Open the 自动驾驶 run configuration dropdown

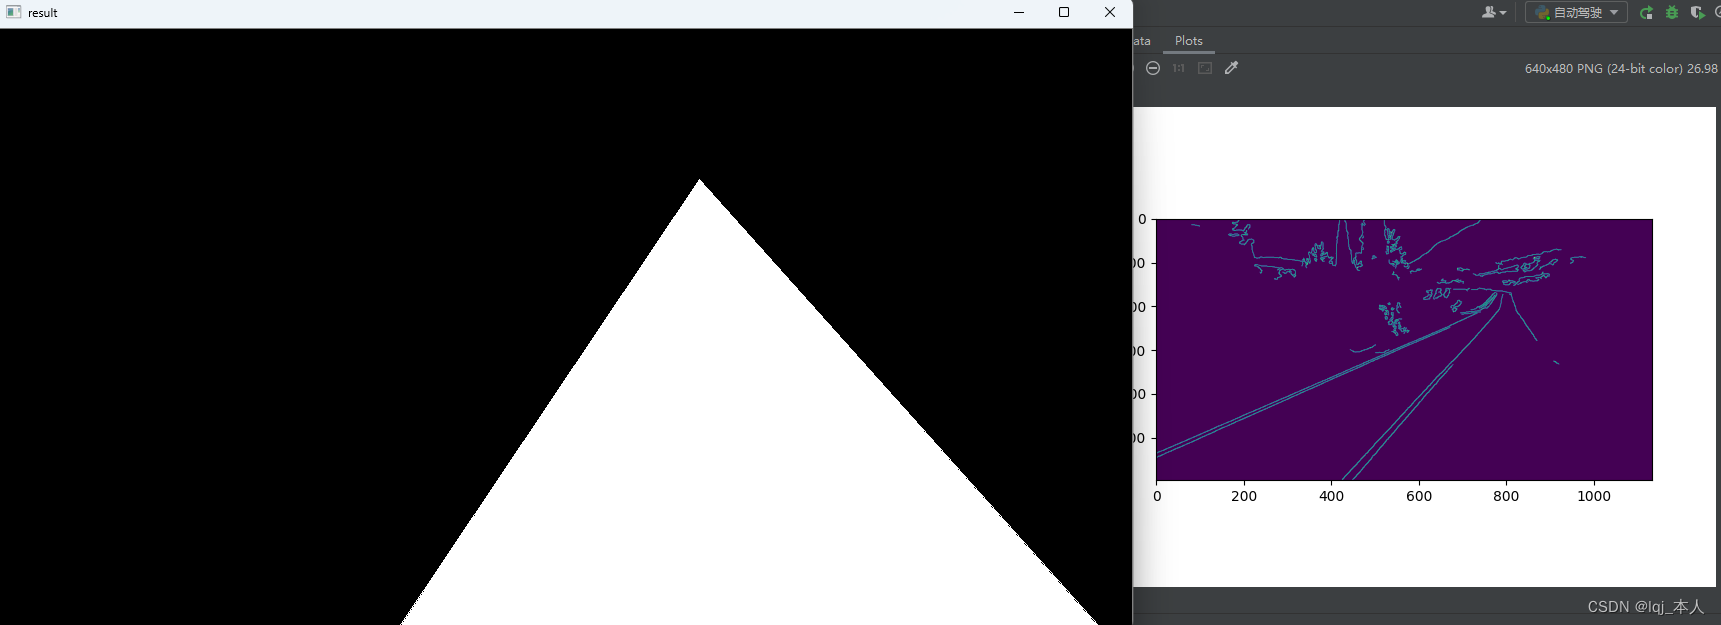click(1576, 13)
